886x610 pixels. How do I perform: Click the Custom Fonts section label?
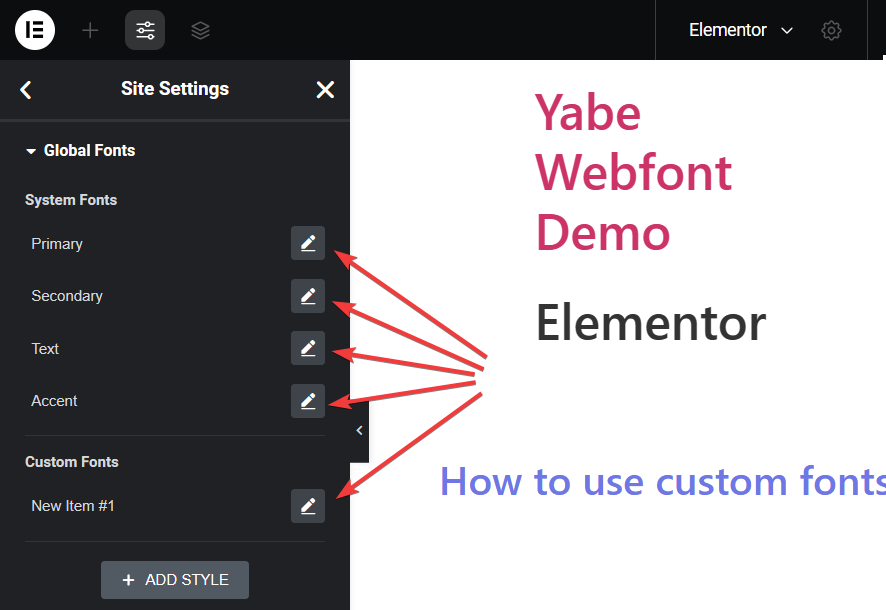click(x=72, y=462)
